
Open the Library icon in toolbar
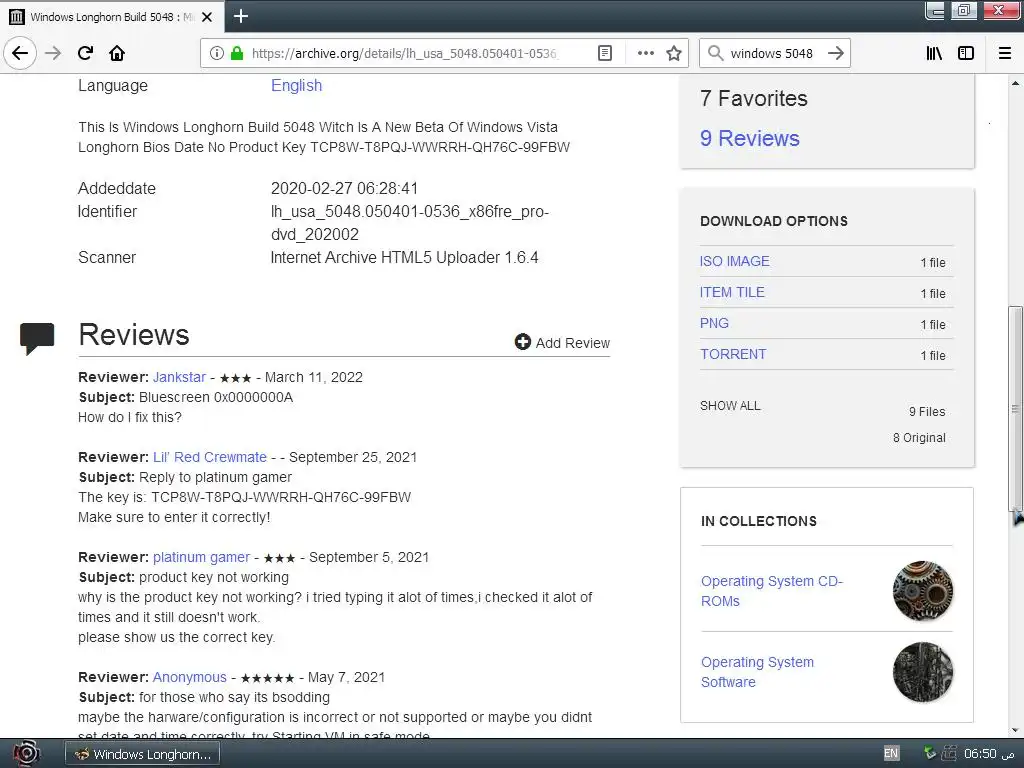coord(934,53)
